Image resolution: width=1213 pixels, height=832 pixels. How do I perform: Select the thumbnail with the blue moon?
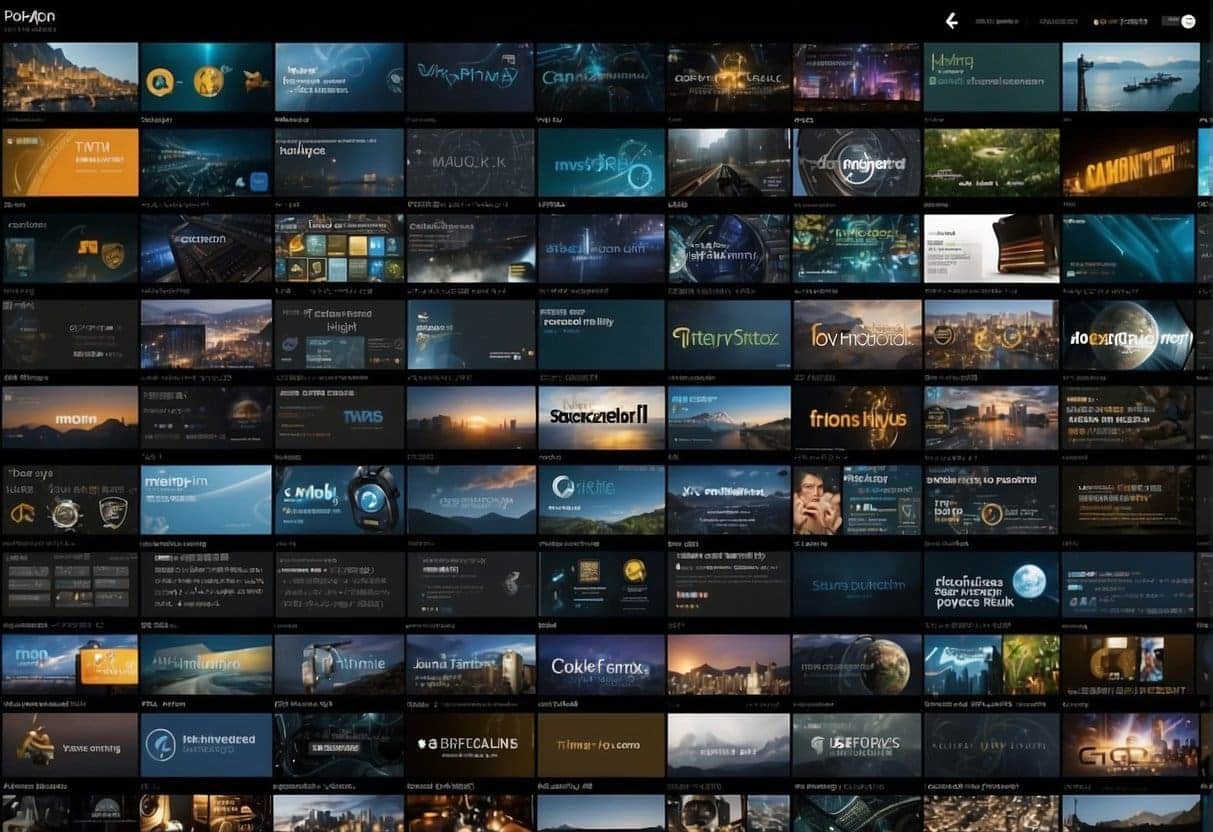tap(991, 585)
